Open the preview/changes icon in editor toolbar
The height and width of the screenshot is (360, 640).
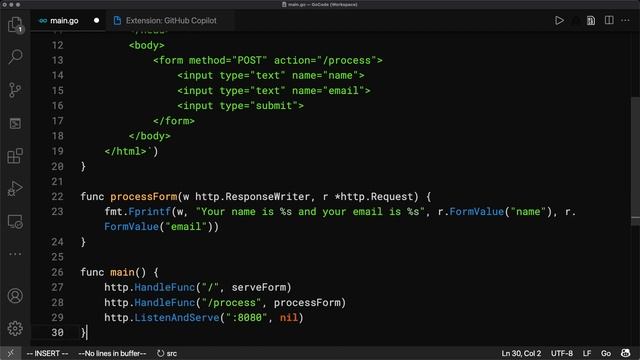(x=591, y=20)
